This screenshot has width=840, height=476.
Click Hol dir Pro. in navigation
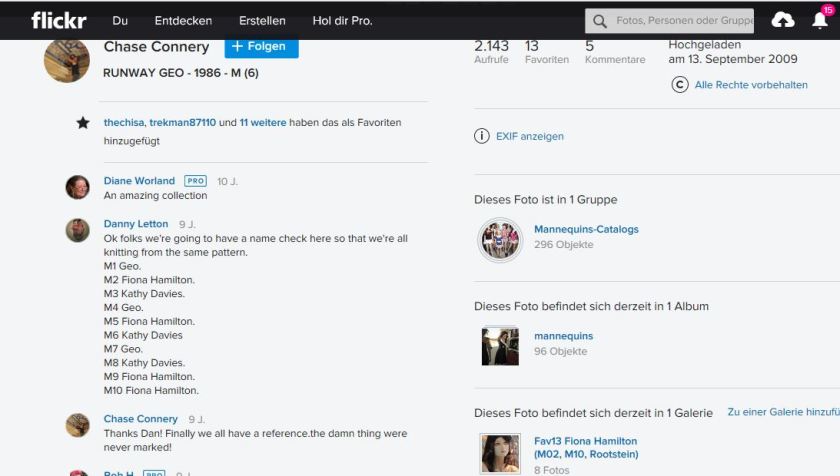343,20
